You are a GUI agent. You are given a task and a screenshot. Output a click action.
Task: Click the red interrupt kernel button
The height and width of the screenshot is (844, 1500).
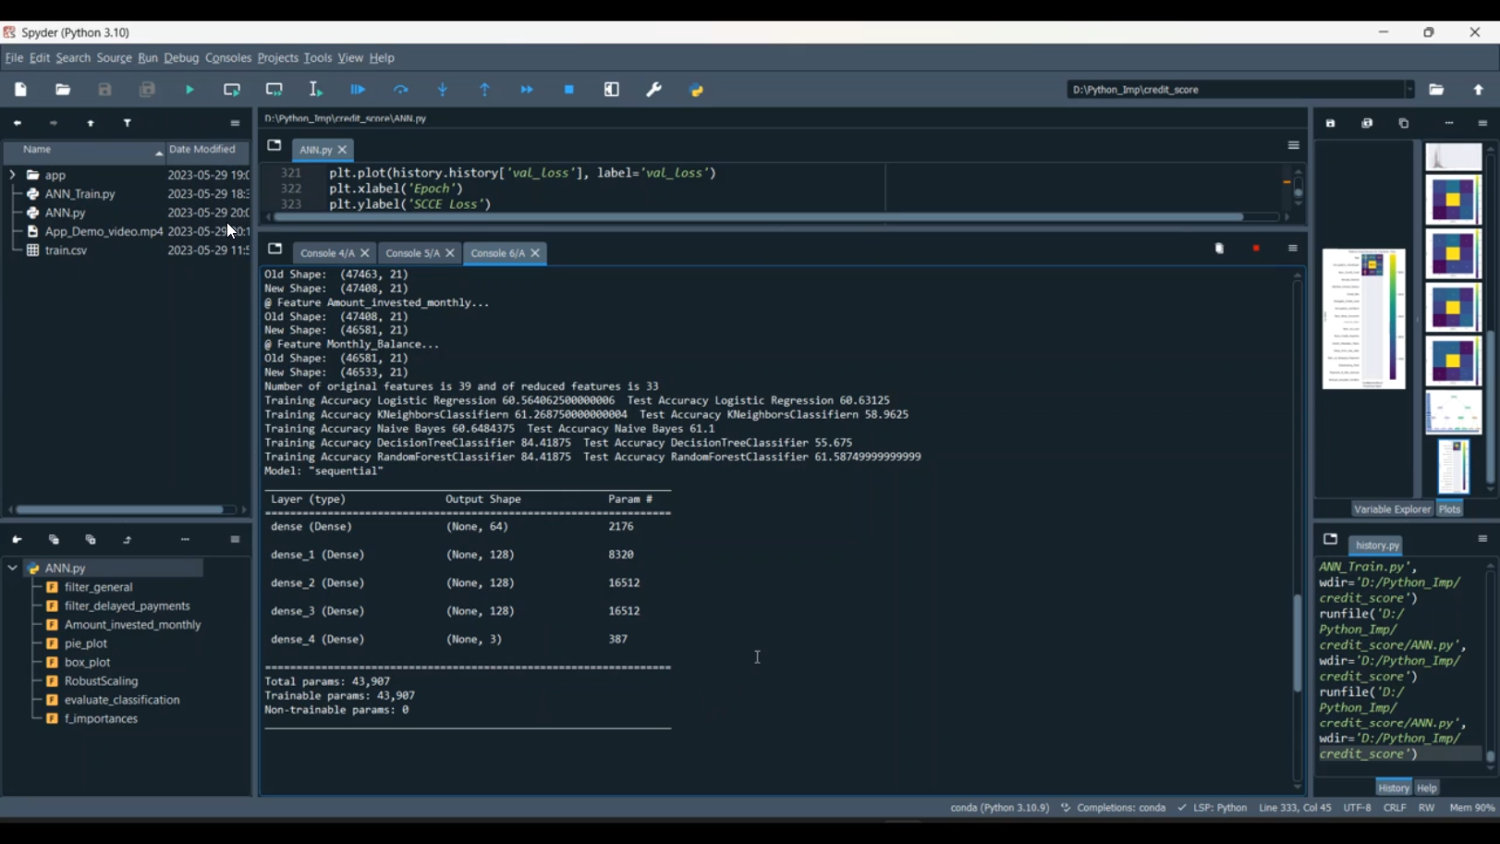(x=1256, y=248)
